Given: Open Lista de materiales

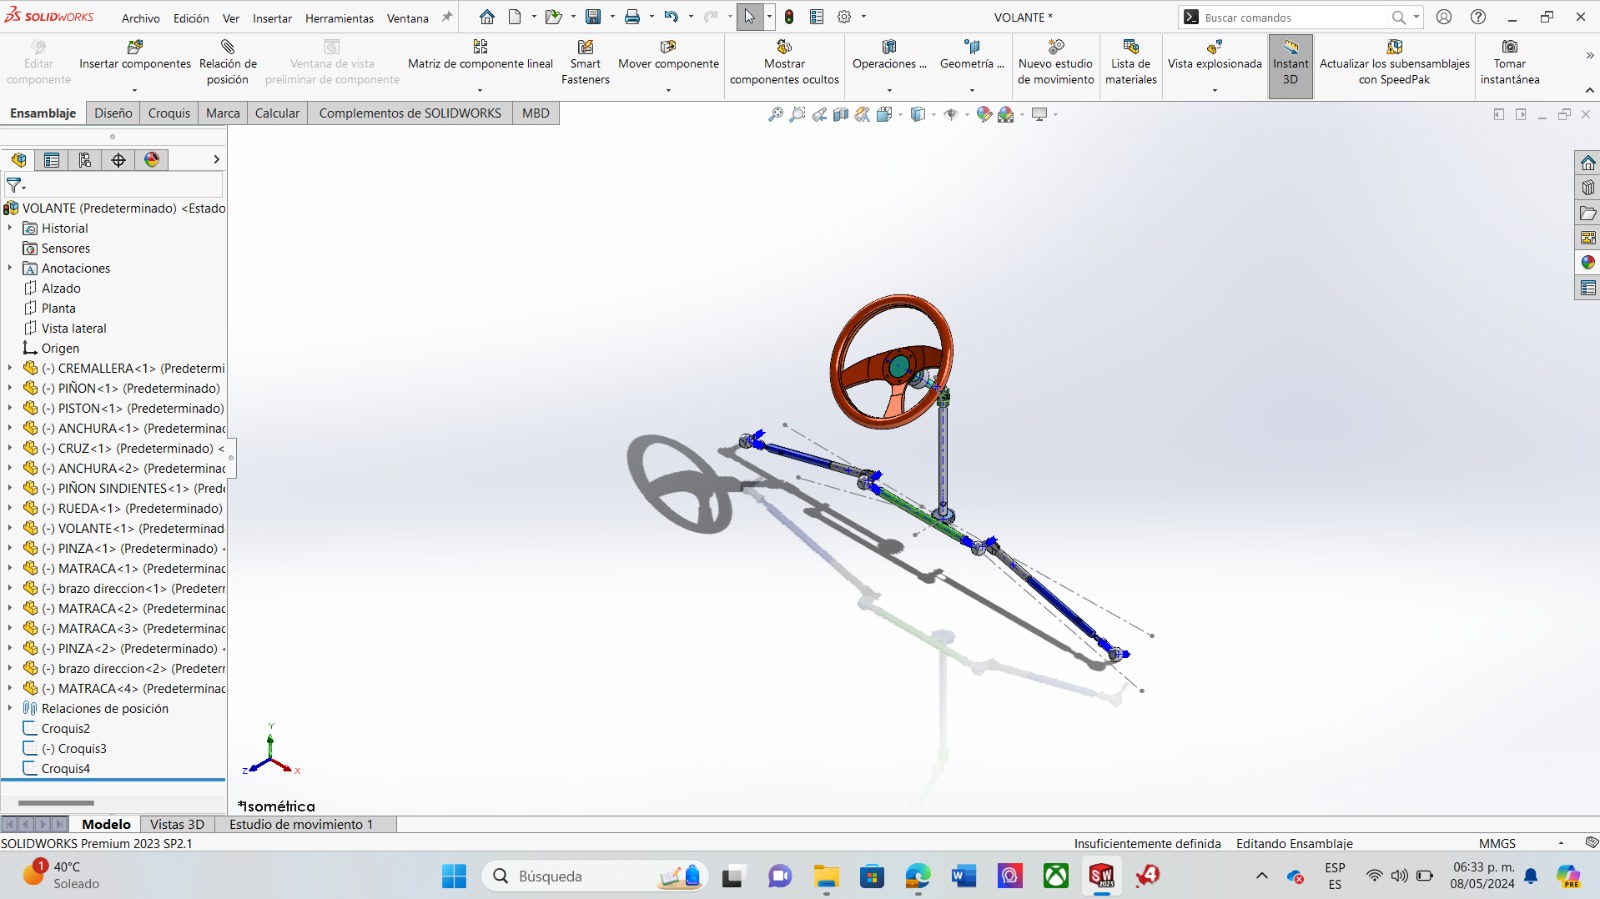Looking at the screenshot, I should 1130,47.
